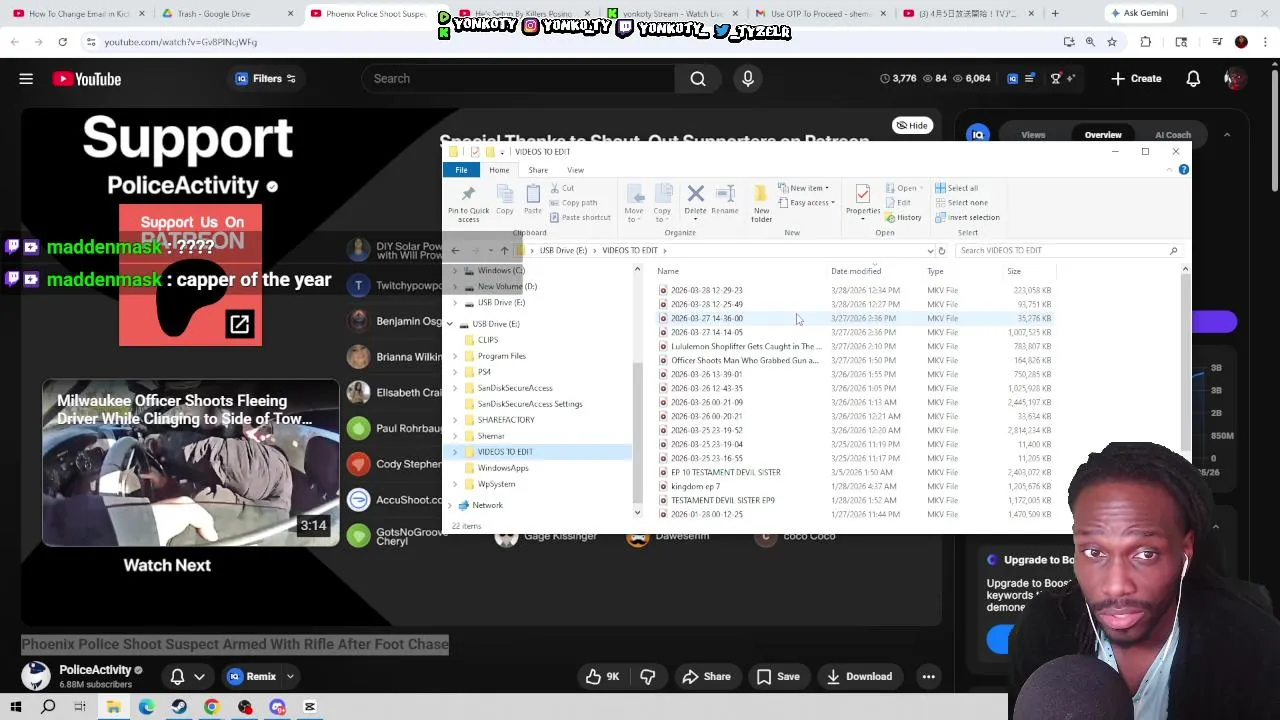
Task: Click Select all in Explorer ribbon
Action: click(x=957, y=188)
